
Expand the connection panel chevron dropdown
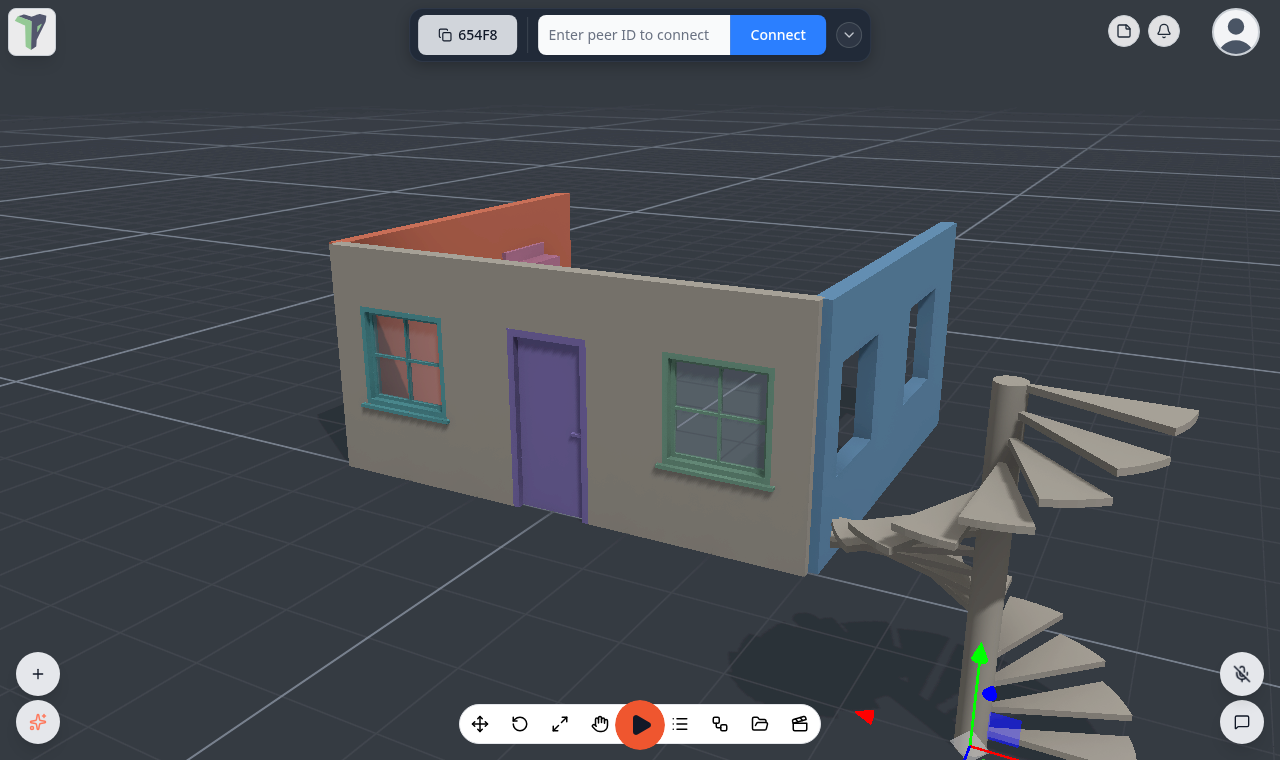tap(849, 35)
